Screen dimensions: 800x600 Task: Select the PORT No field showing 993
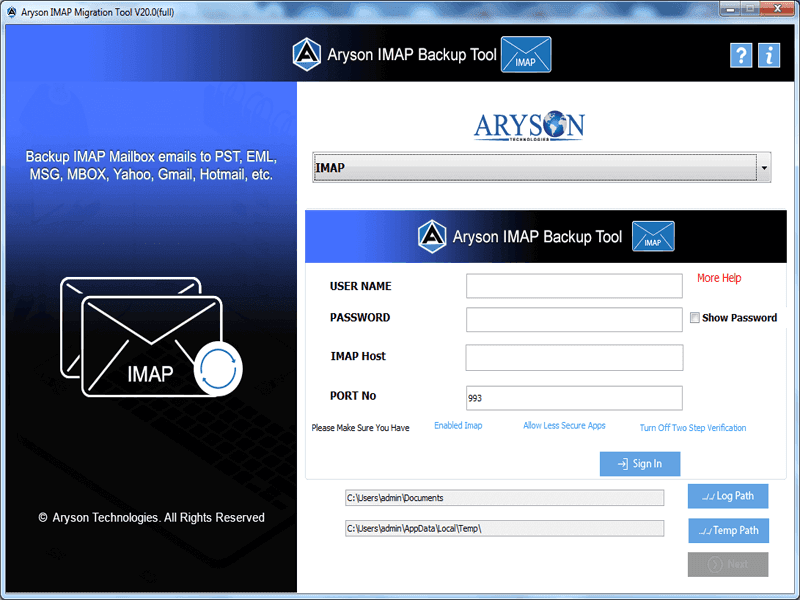pos(574,398)
